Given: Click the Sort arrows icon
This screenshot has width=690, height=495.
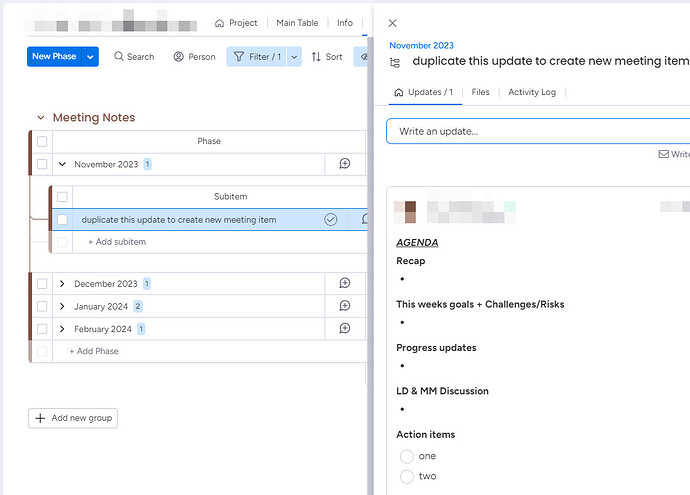Looking at the screenshot, I should click(x=316, y=56).
